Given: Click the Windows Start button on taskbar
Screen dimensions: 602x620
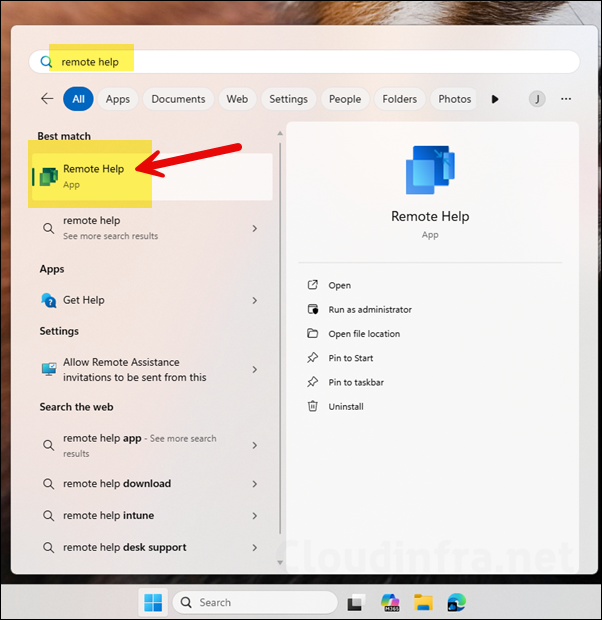Looking at the screenshot, I should tap(153, 602).
